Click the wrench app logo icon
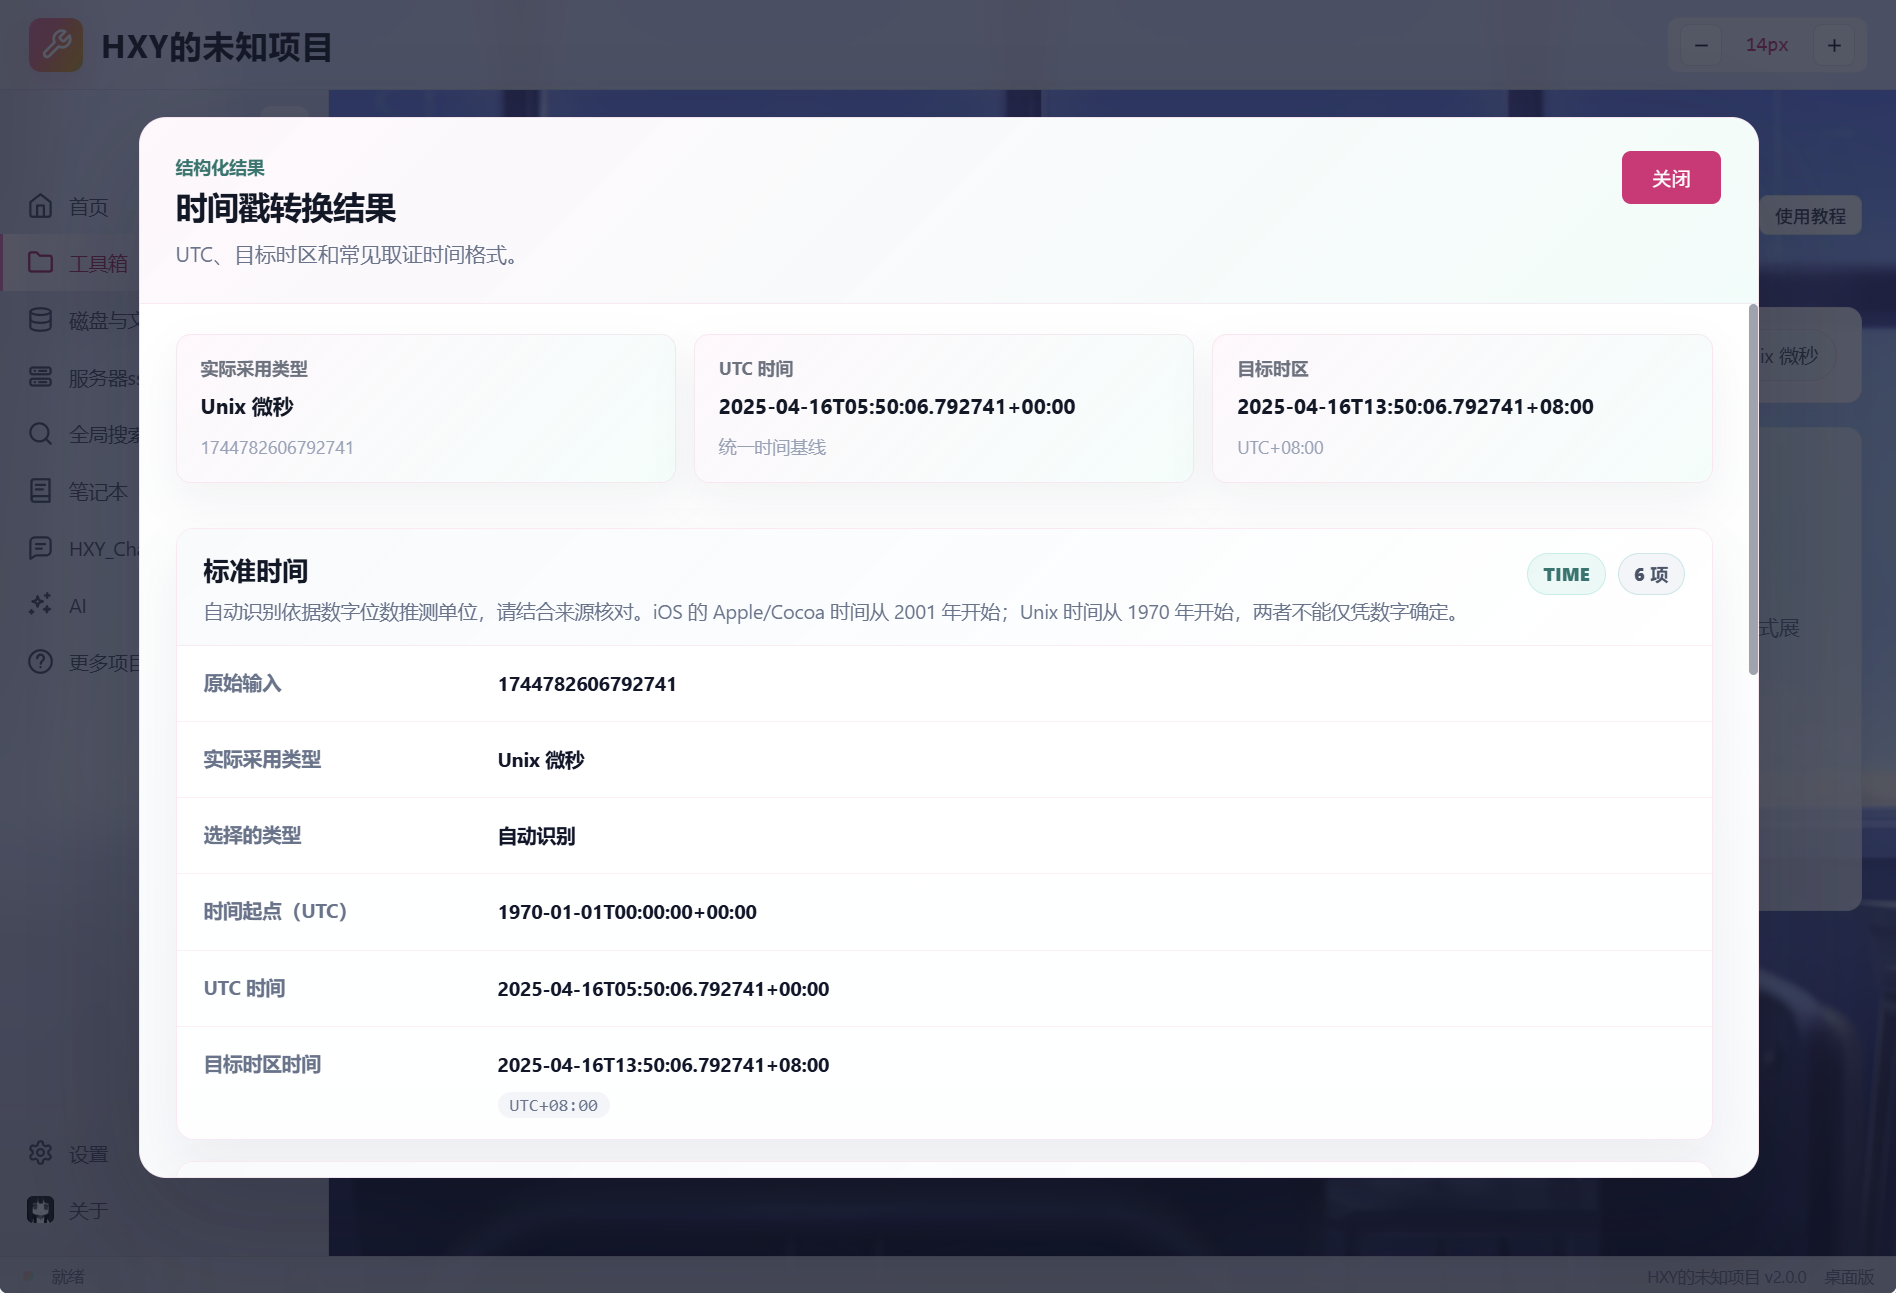The height and width of the screenshot is (1293, 1896). tap(56, 45)
